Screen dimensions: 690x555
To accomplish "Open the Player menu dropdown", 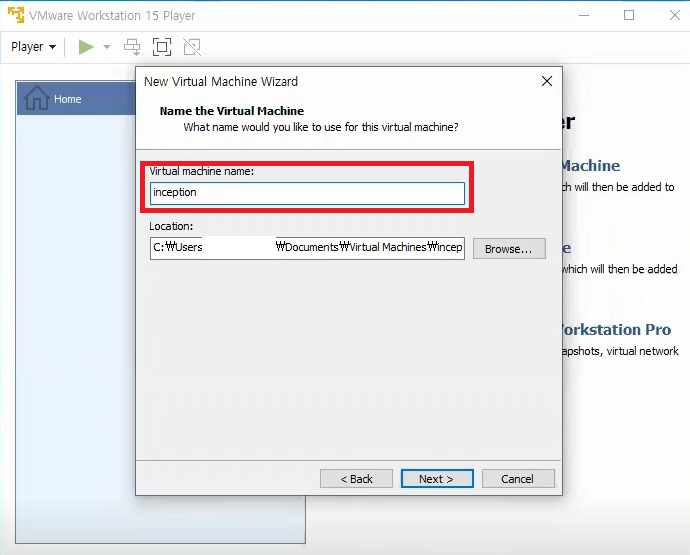I will [x=33, y=47].
